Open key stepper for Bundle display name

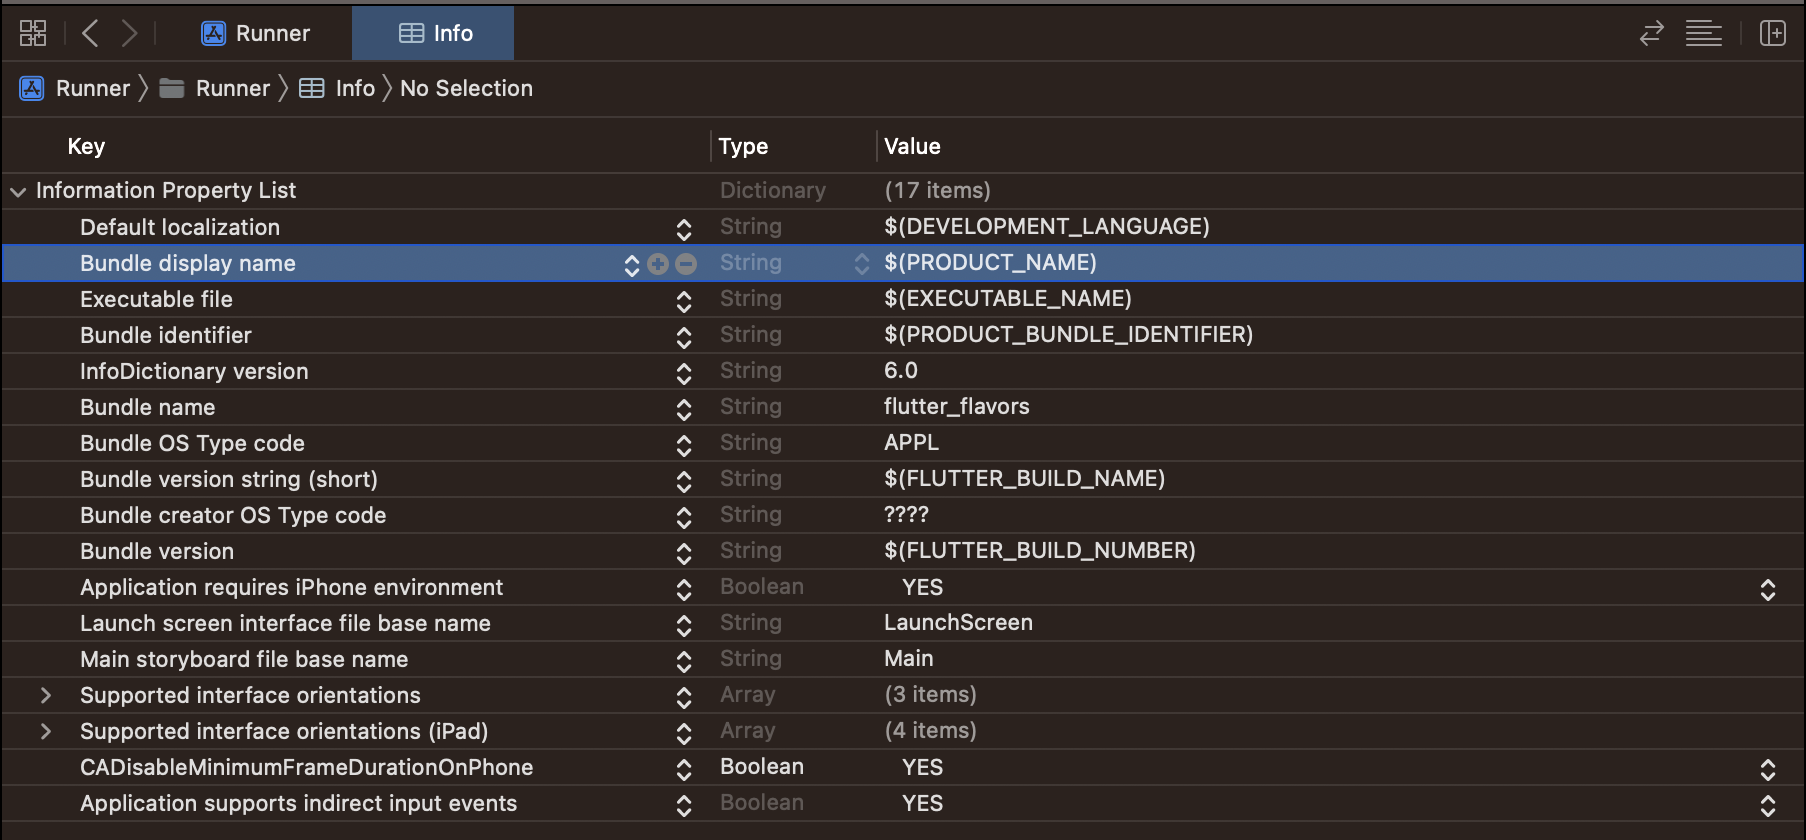pos(632,264)
